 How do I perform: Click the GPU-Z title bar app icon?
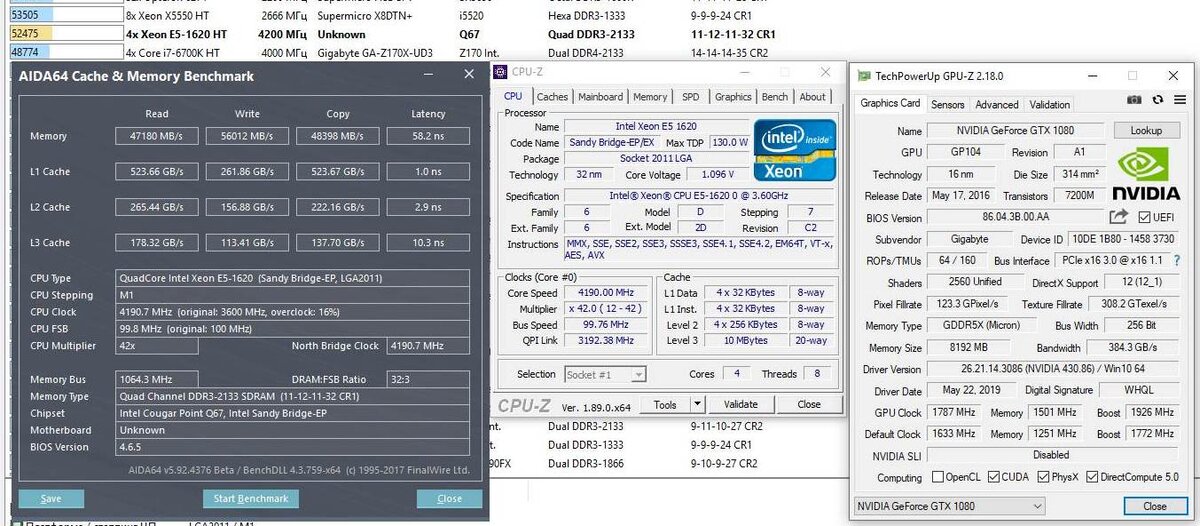point(864,75)
